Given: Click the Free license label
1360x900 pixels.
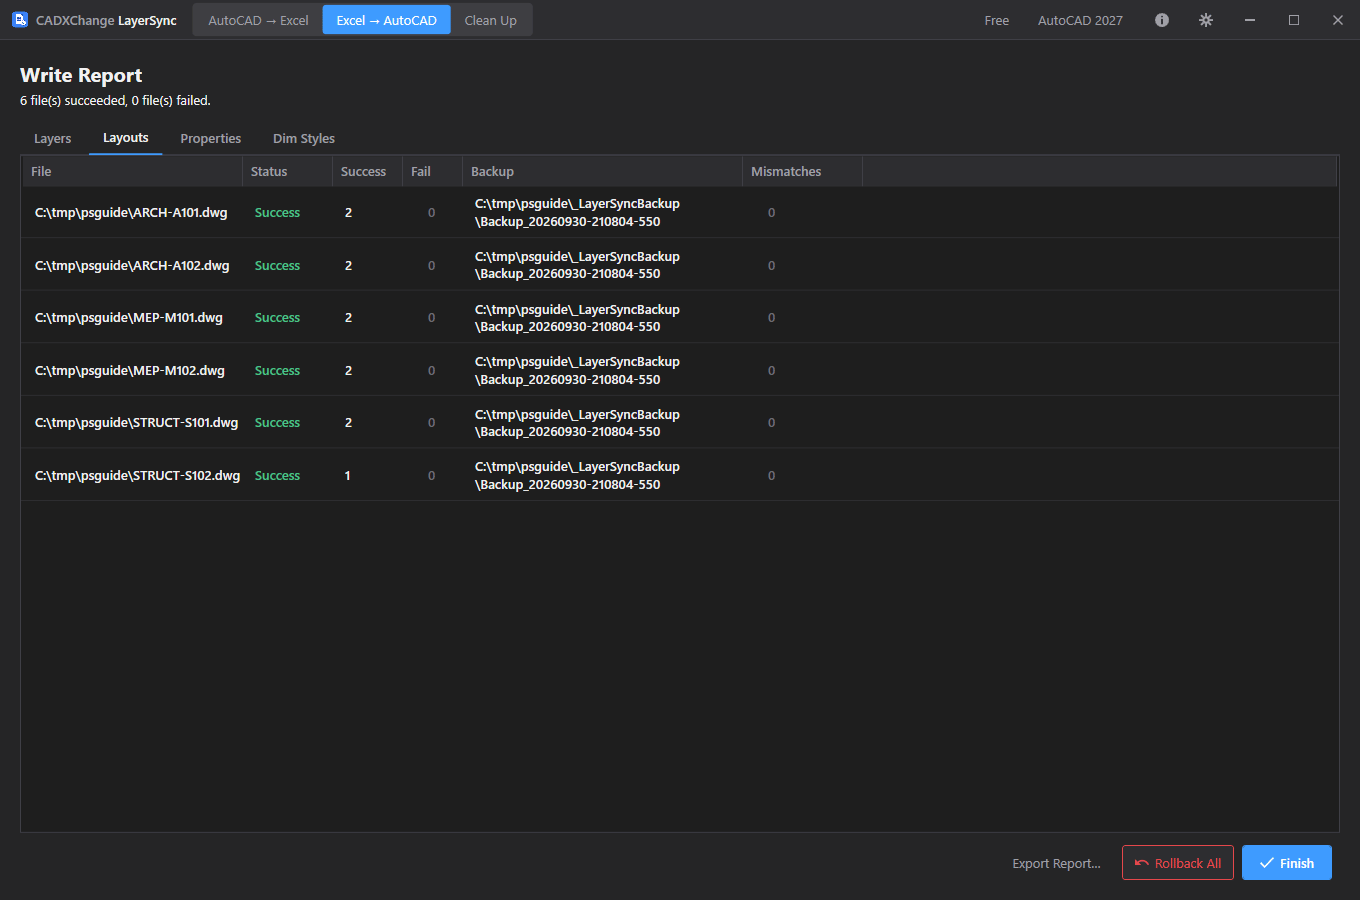Looking at the screenshot, I should click(997, 20).
